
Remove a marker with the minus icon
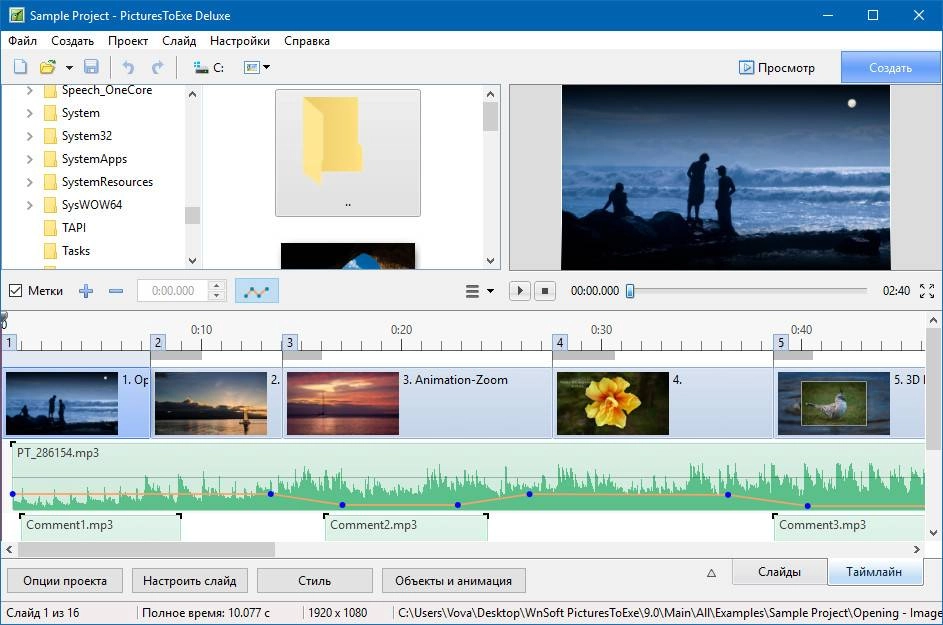tap(116, 291)
